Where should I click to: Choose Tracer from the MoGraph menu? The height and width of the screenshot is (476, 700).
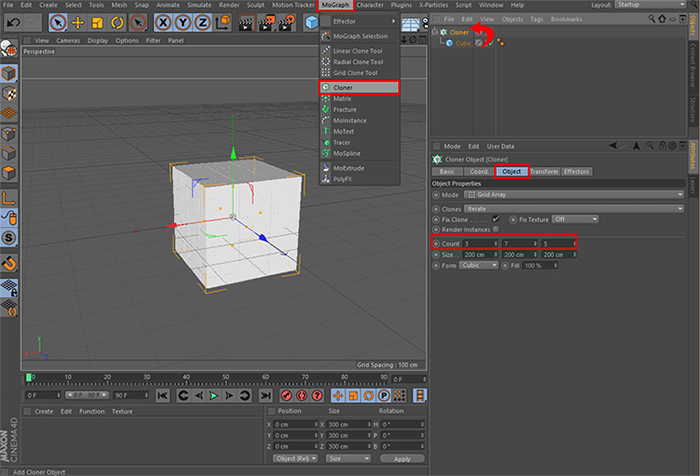359,142
